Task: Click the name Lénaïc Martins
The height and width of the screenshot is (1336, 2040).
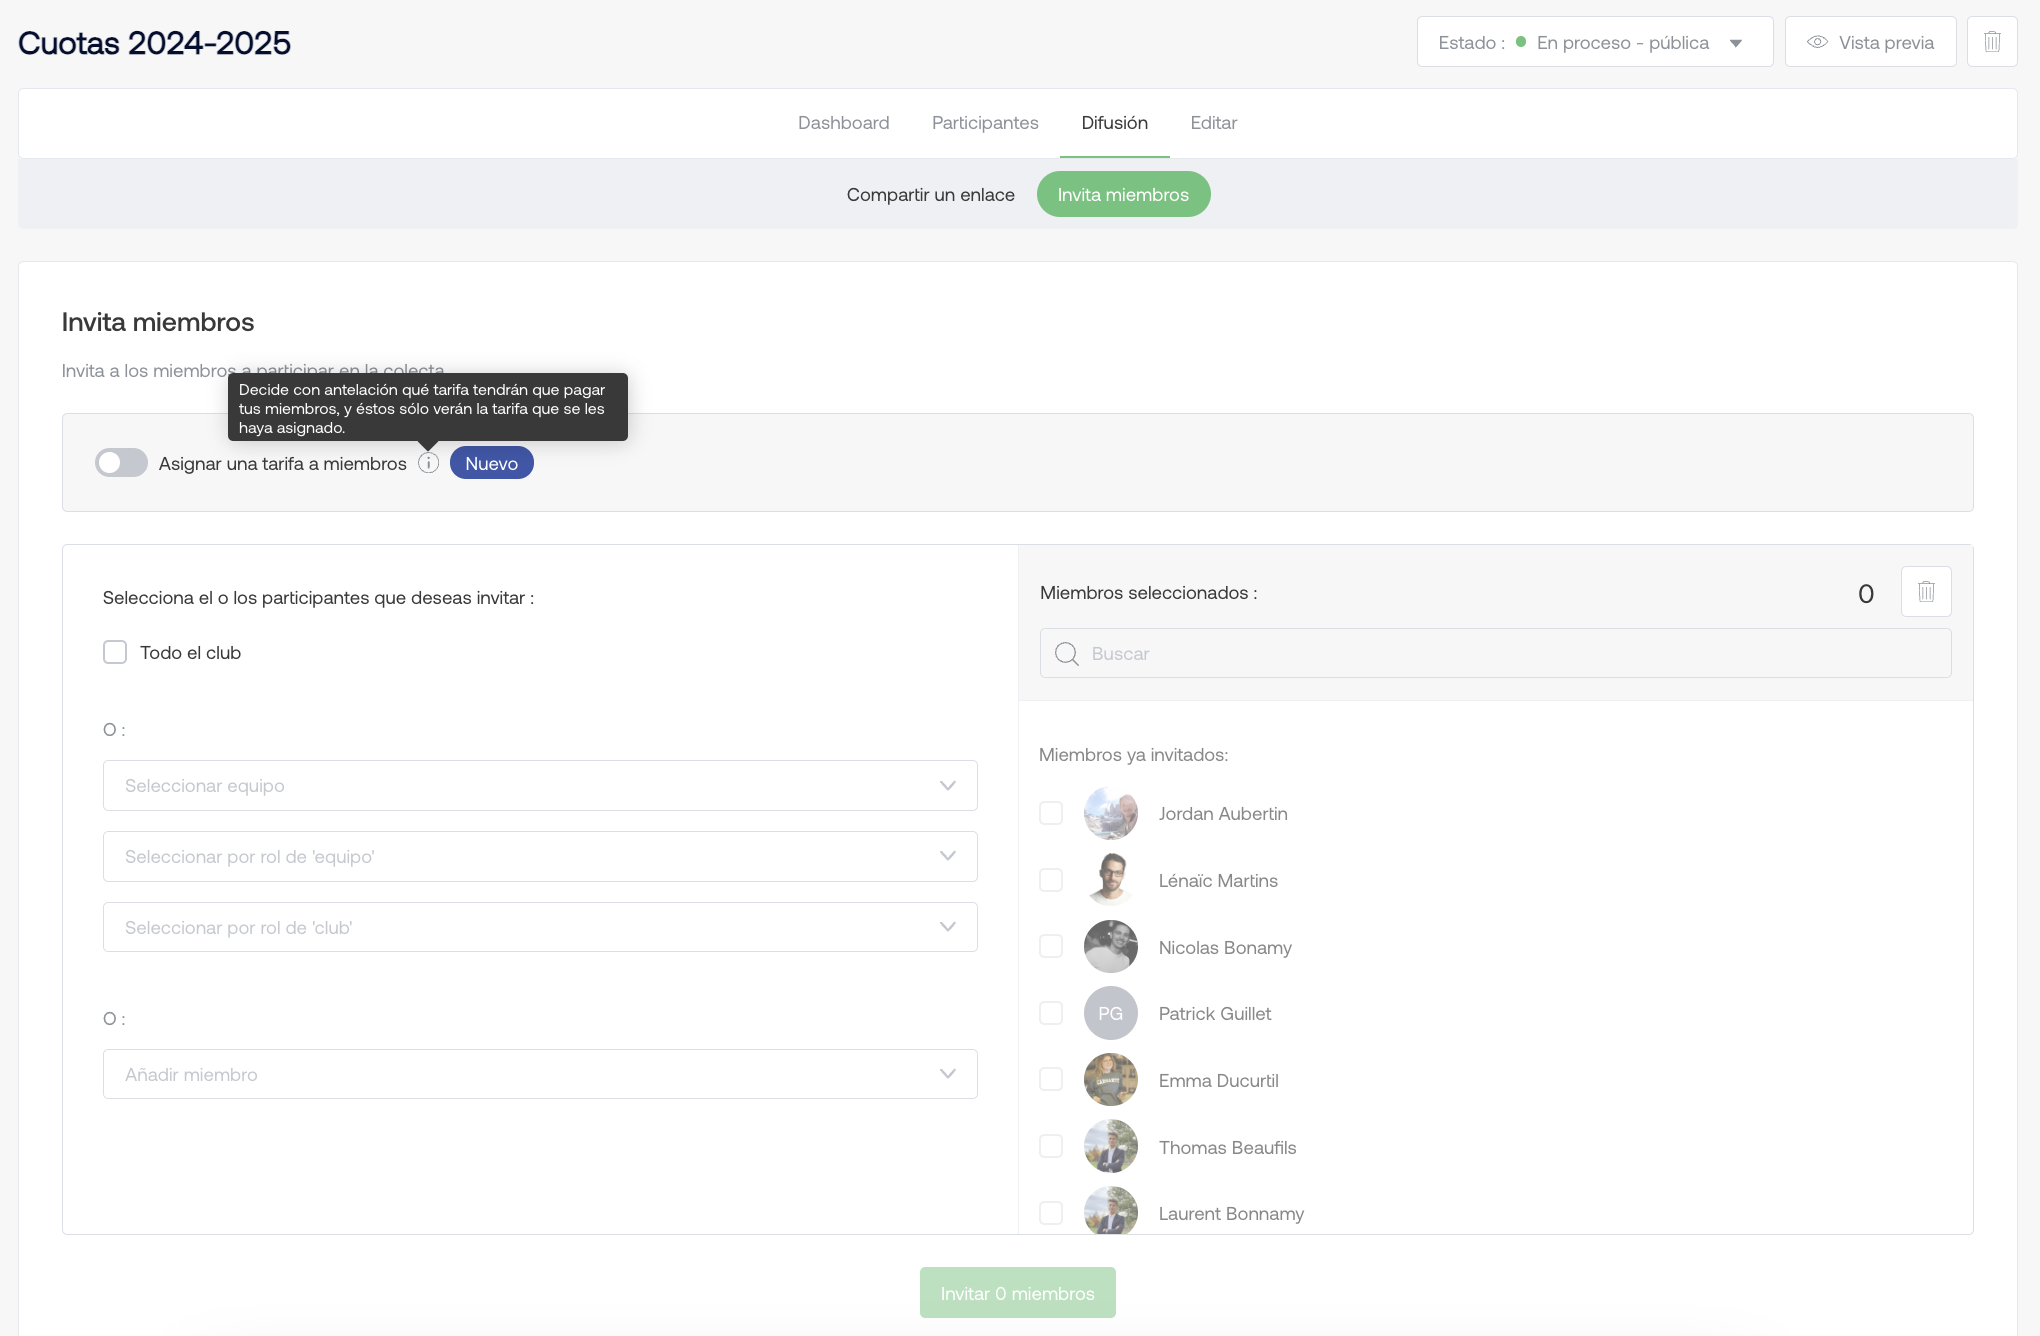Action: coord(1218,881)
